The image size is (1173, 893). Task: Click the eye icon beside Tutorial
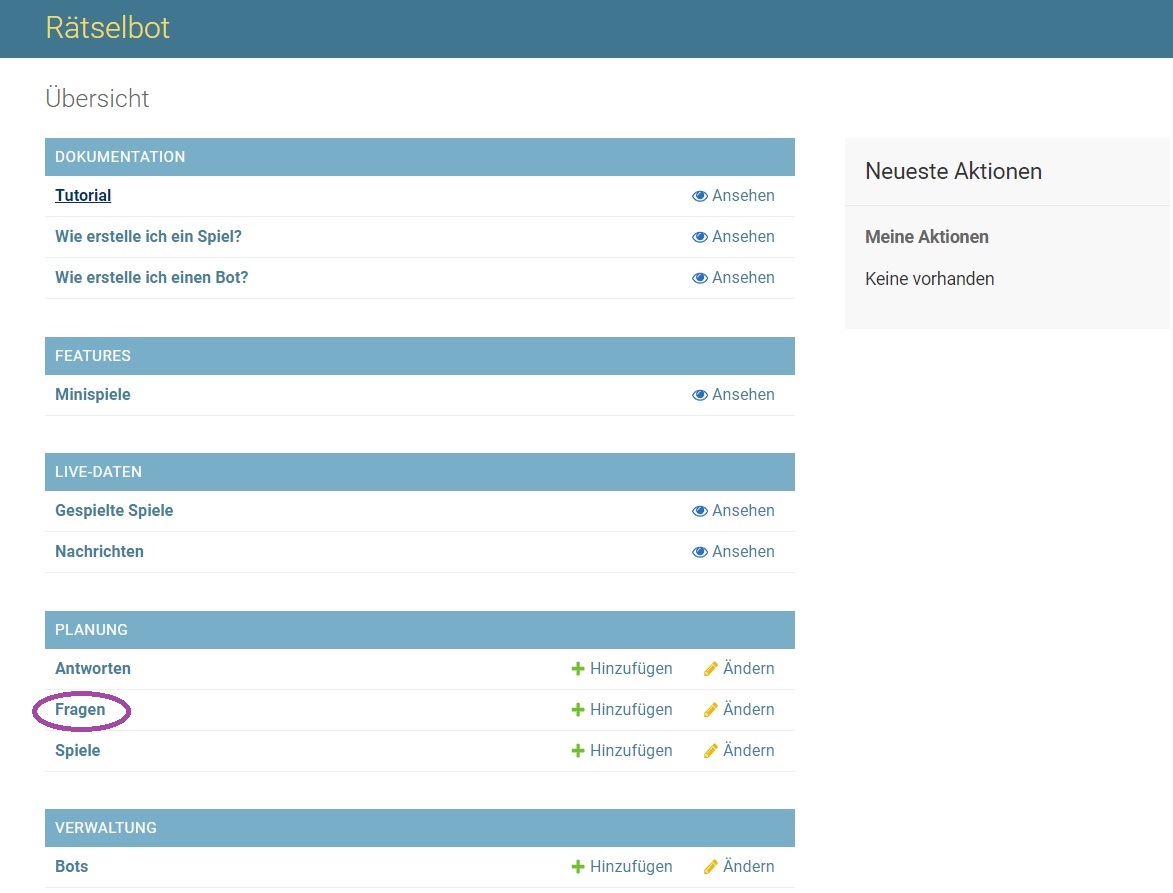click(700, 196)
